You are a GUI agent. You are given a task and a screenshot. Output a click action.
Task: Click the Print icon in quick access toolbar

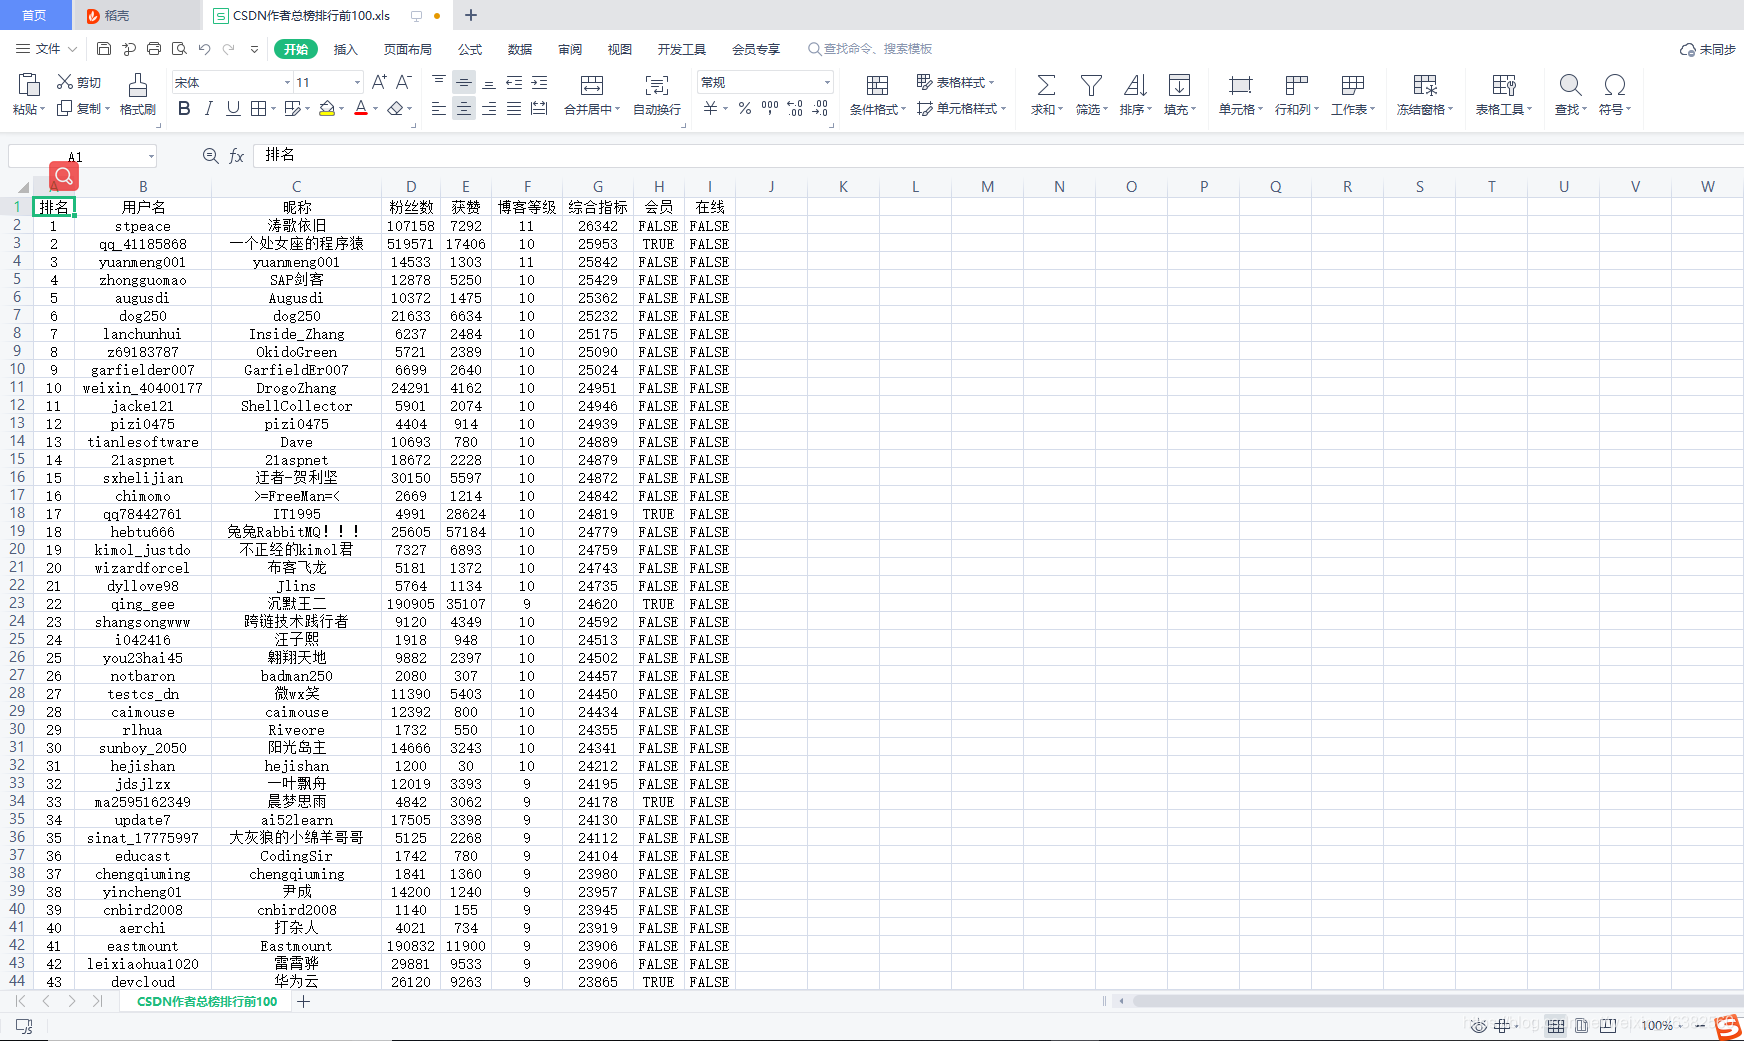[154, 48]
